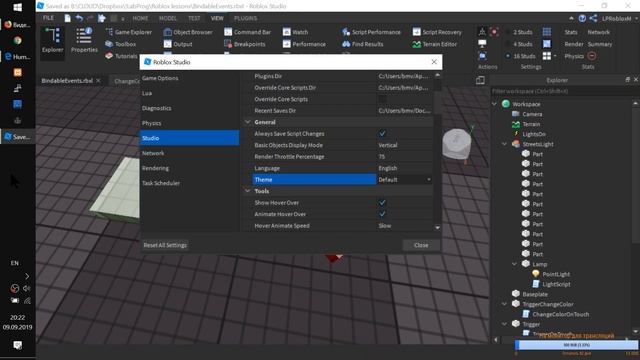This screenshot has height=360, width=640.
Task: Open the Properties panel button
Action: pos(84,41)
